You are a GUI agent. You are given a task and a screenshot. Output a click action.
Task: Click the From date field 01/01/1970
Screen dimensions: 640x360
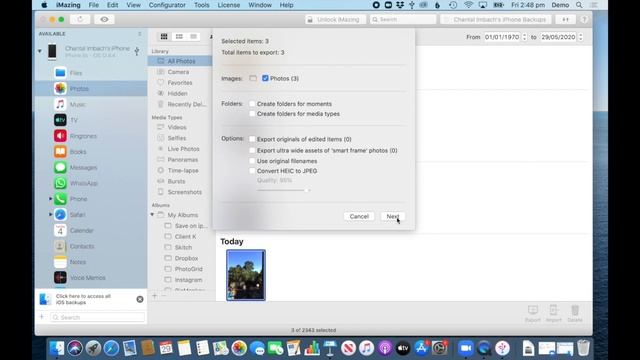click(x=502, y=37)
